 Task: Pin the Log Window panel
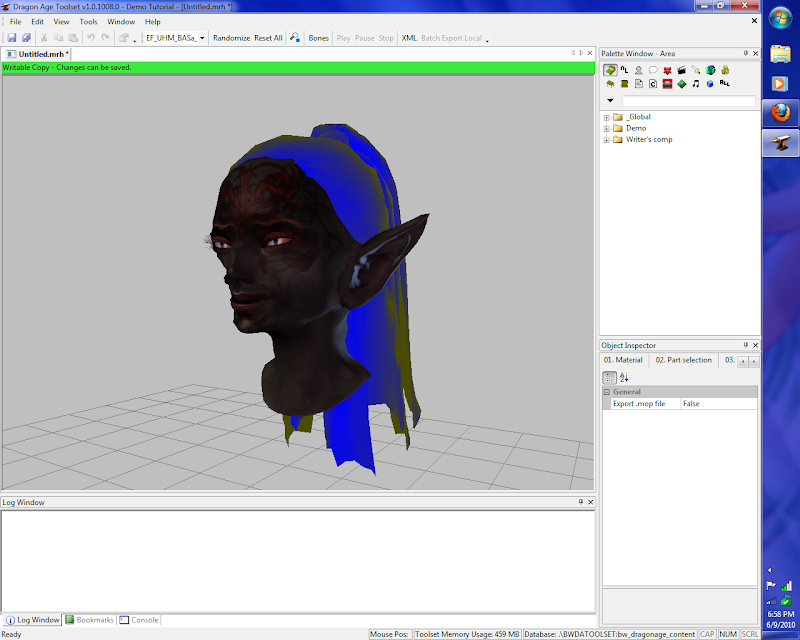pyautogui.click(x=581, y=502)
